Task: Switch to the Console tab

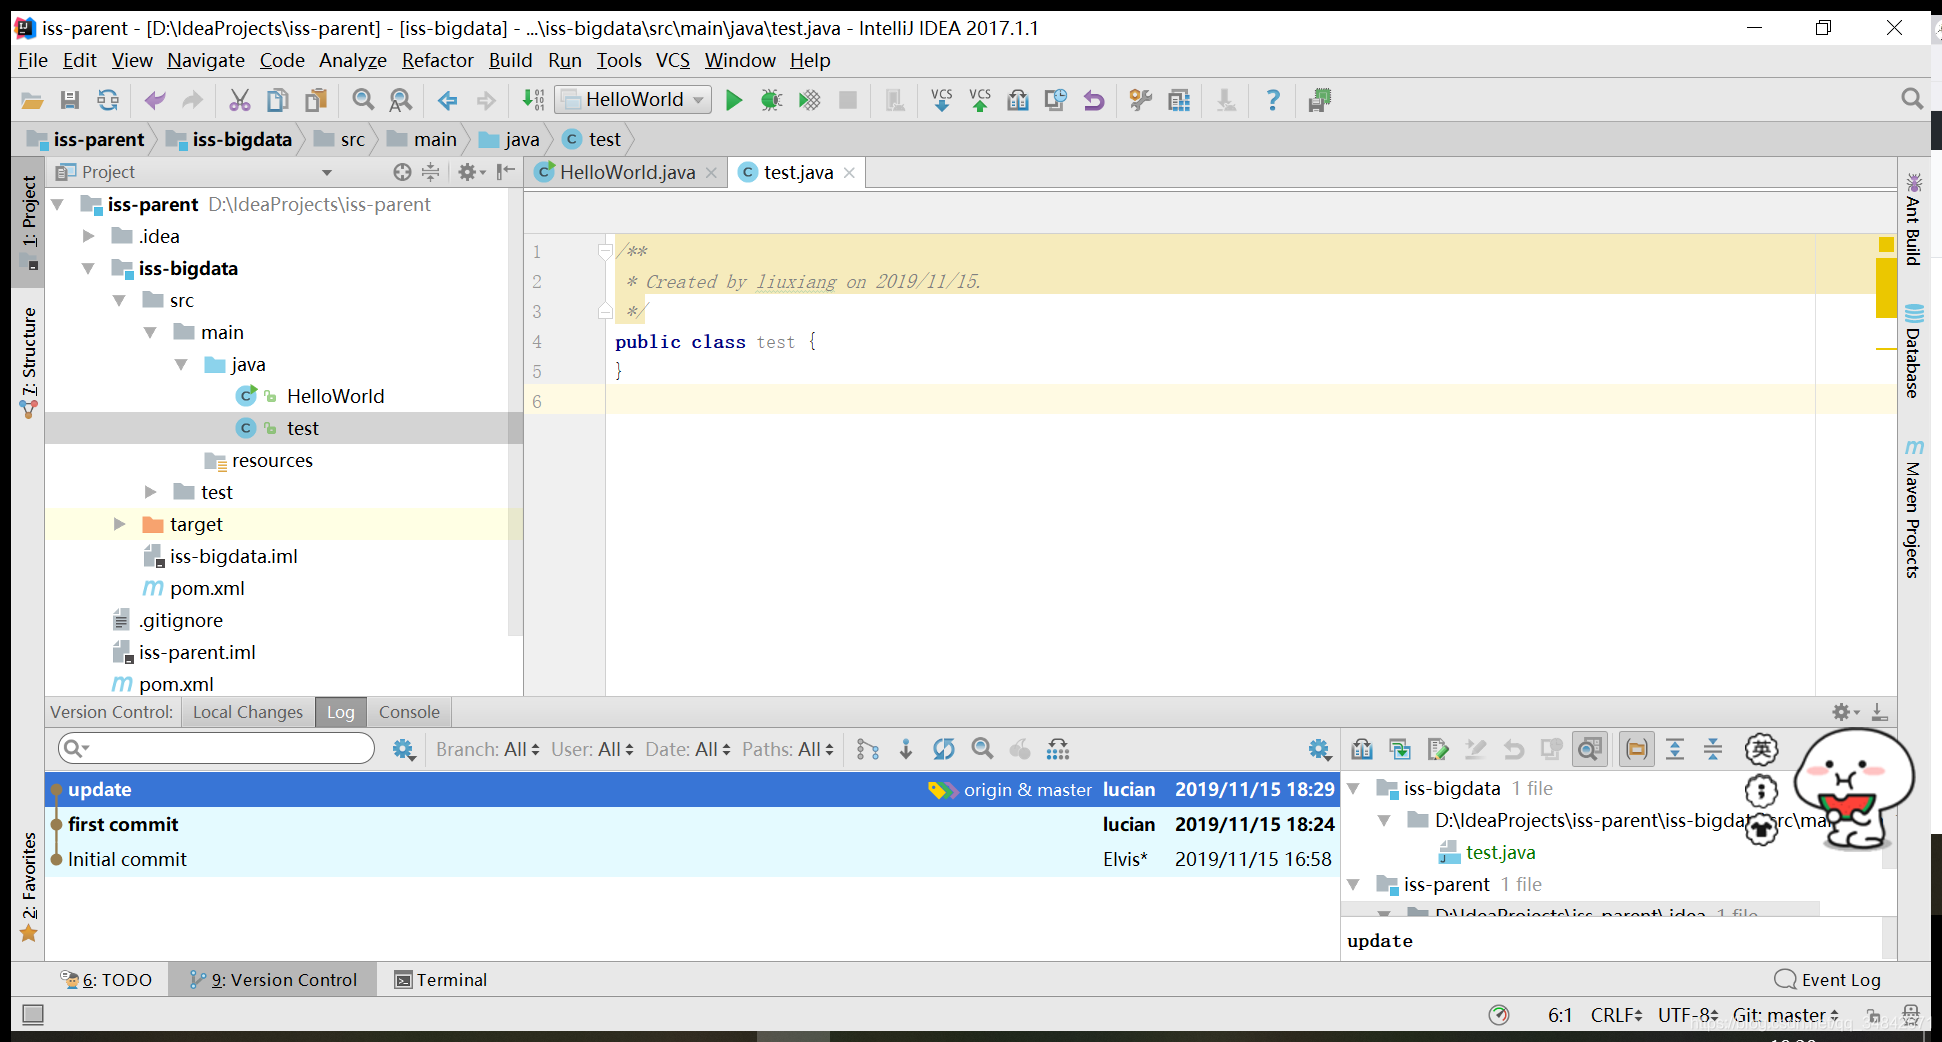Action: [409, 712]
